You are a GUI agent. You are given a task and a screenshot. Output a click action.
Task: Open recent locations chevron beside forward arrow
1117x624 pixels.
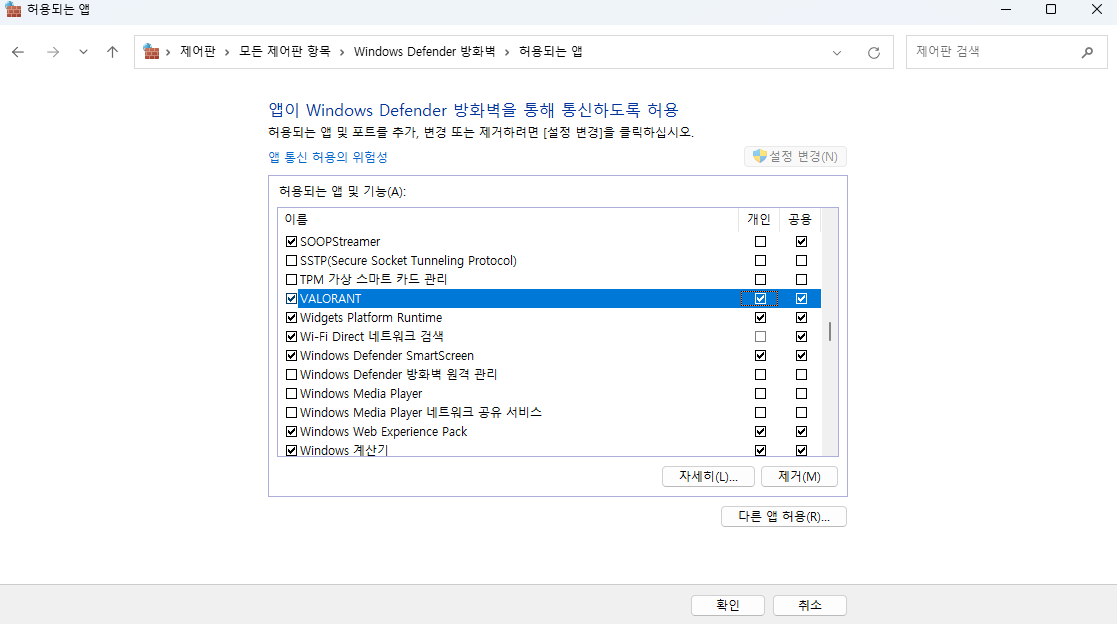(x=83, y=52)
